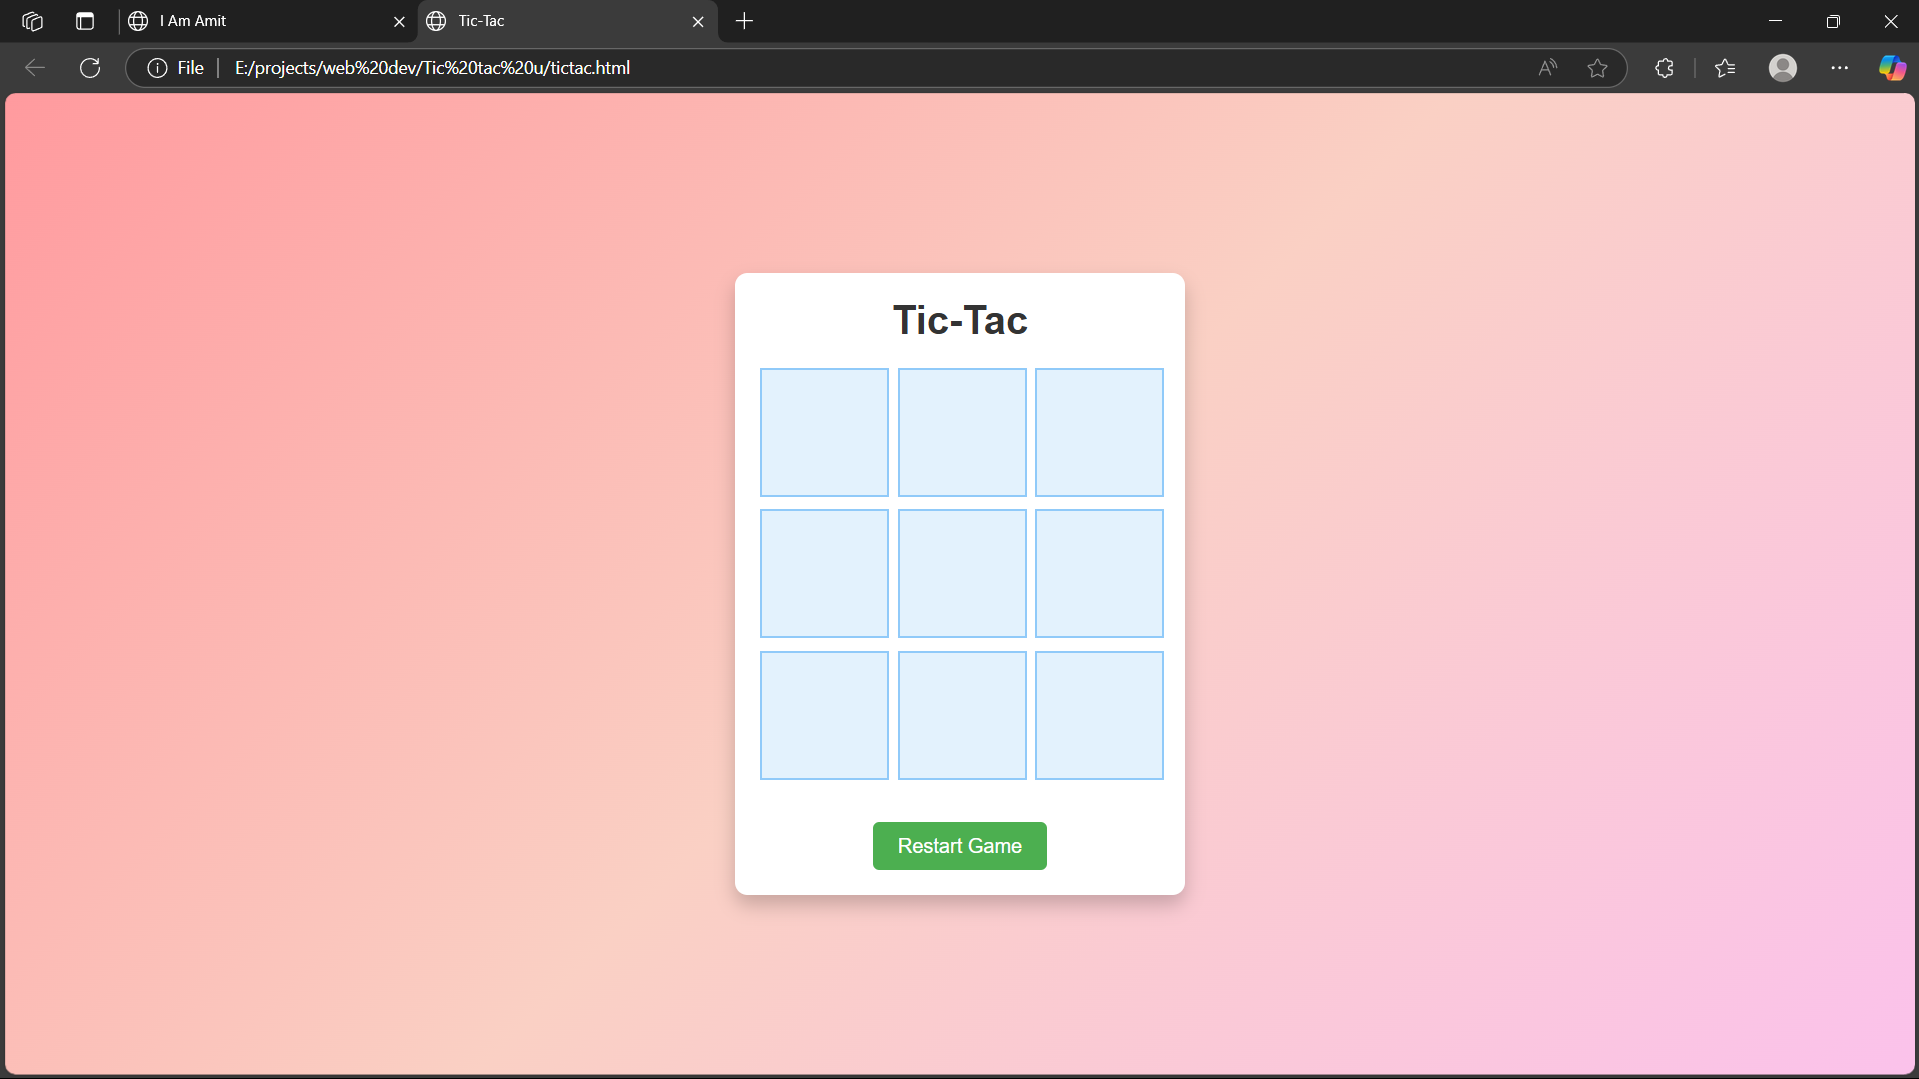This screenshot has width=1919, height=1079.
Task: Open the Favorites list icon
Action: (1725, 68)
